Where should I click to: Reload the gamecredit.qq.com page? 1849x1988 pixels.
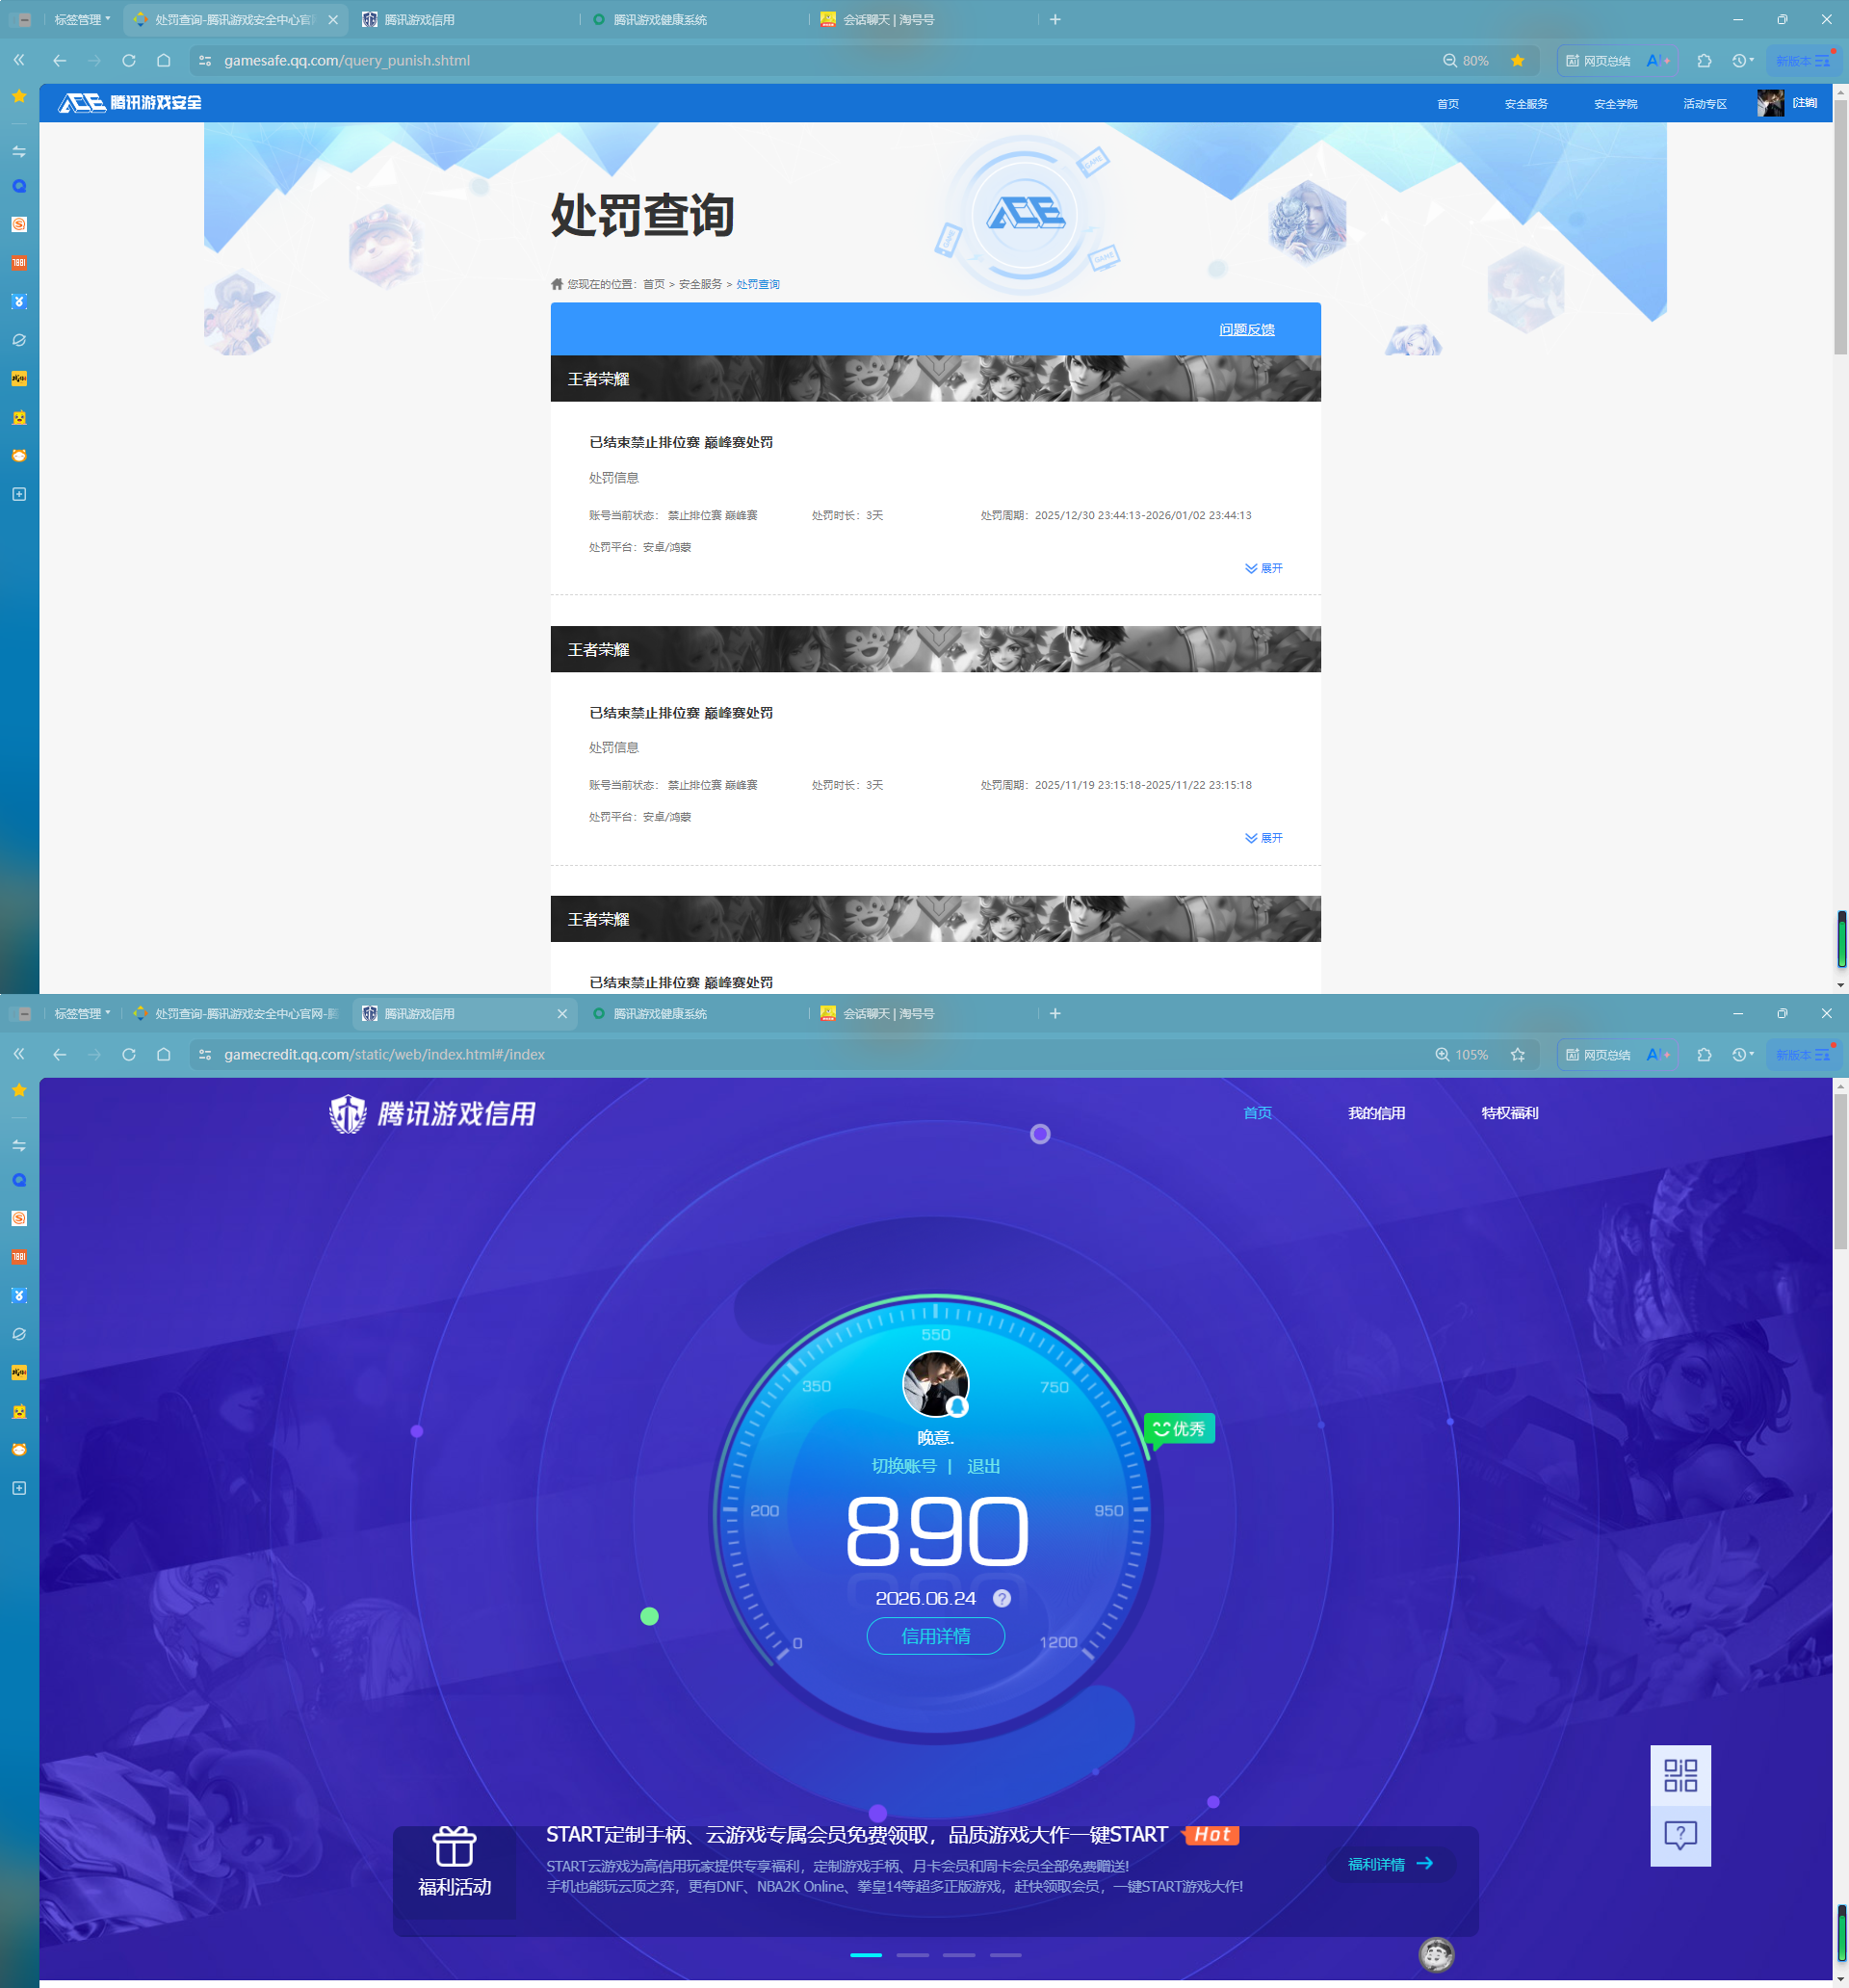(x=129, y=1054)
